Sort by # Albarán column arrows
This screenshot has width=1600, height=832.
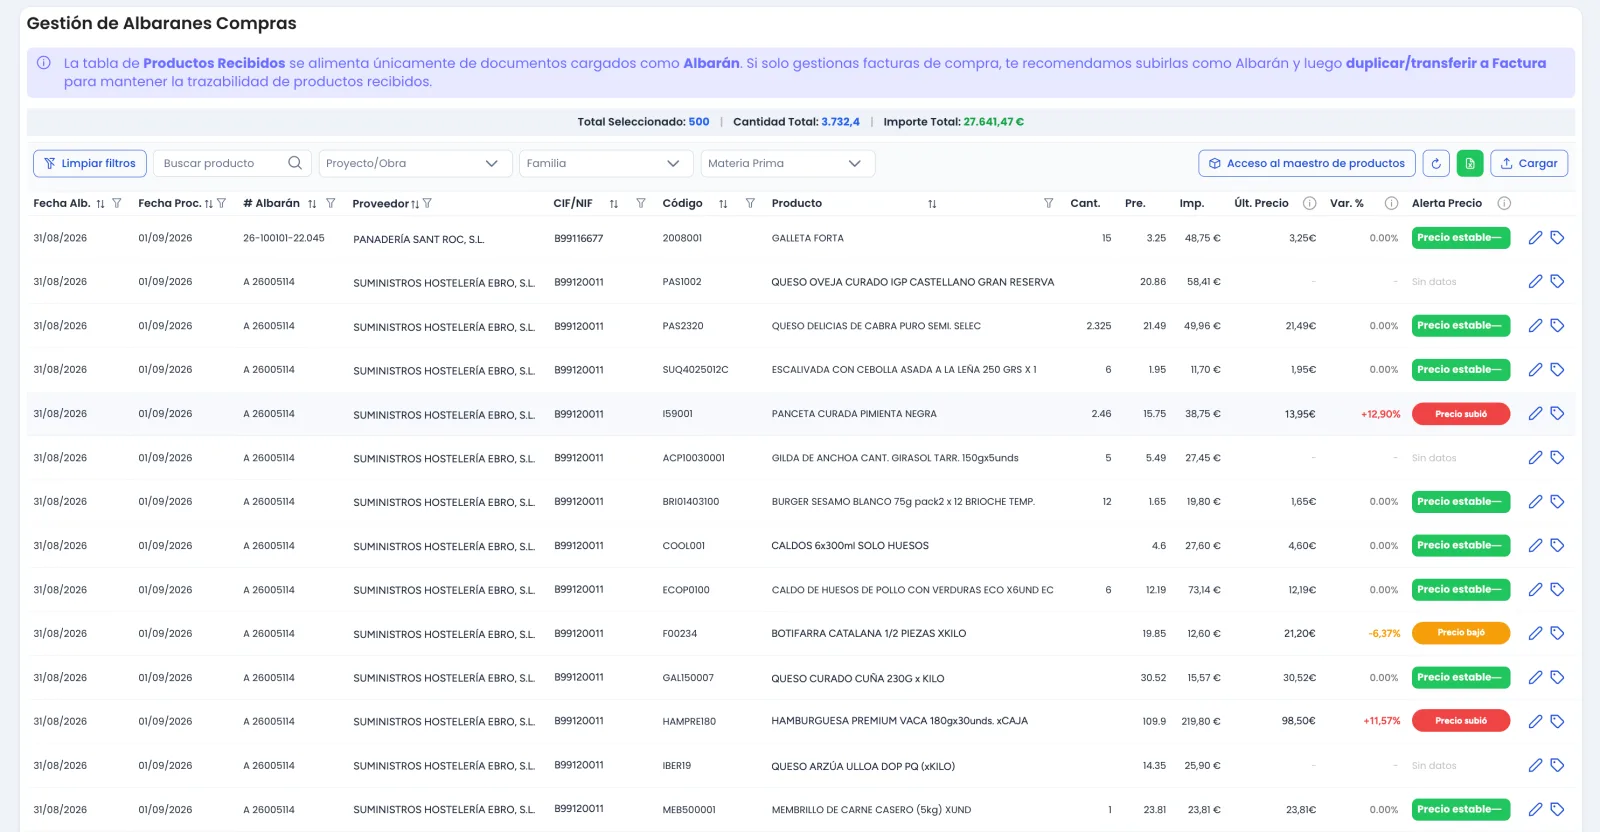(312, 203)
